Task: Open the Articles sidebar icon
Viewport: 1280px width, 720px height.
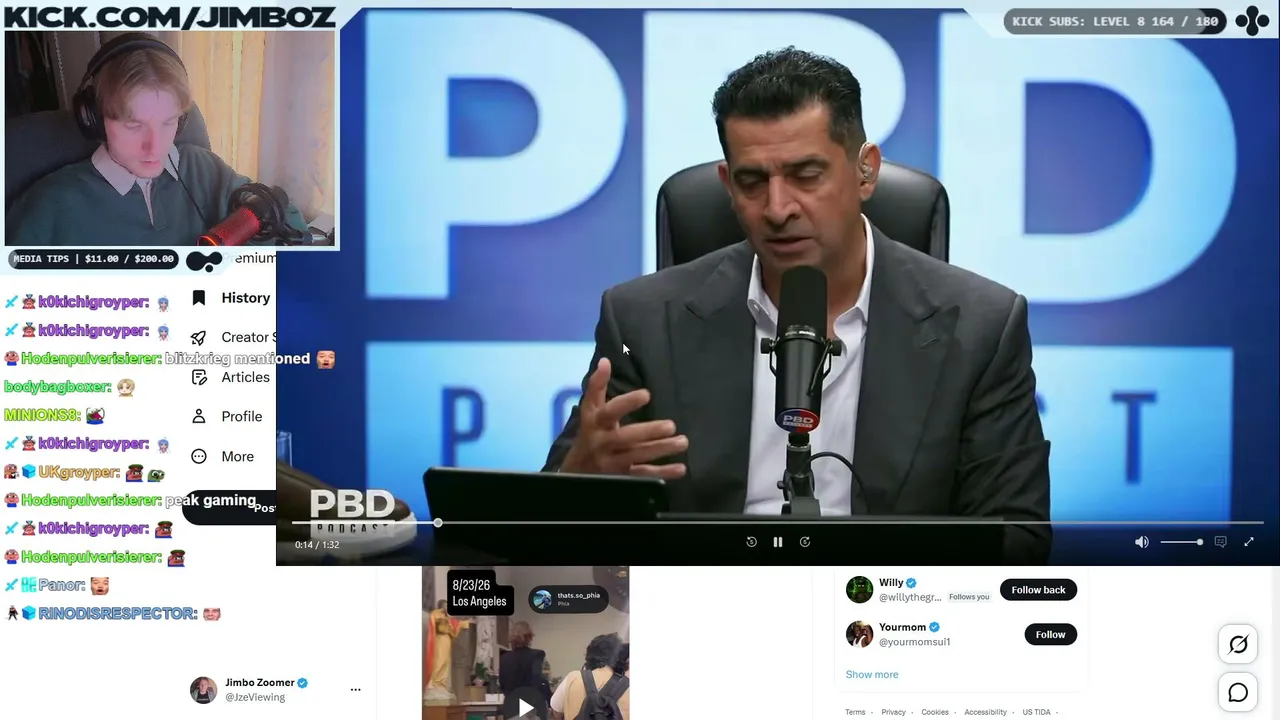Action: click(x=199, y=377)
